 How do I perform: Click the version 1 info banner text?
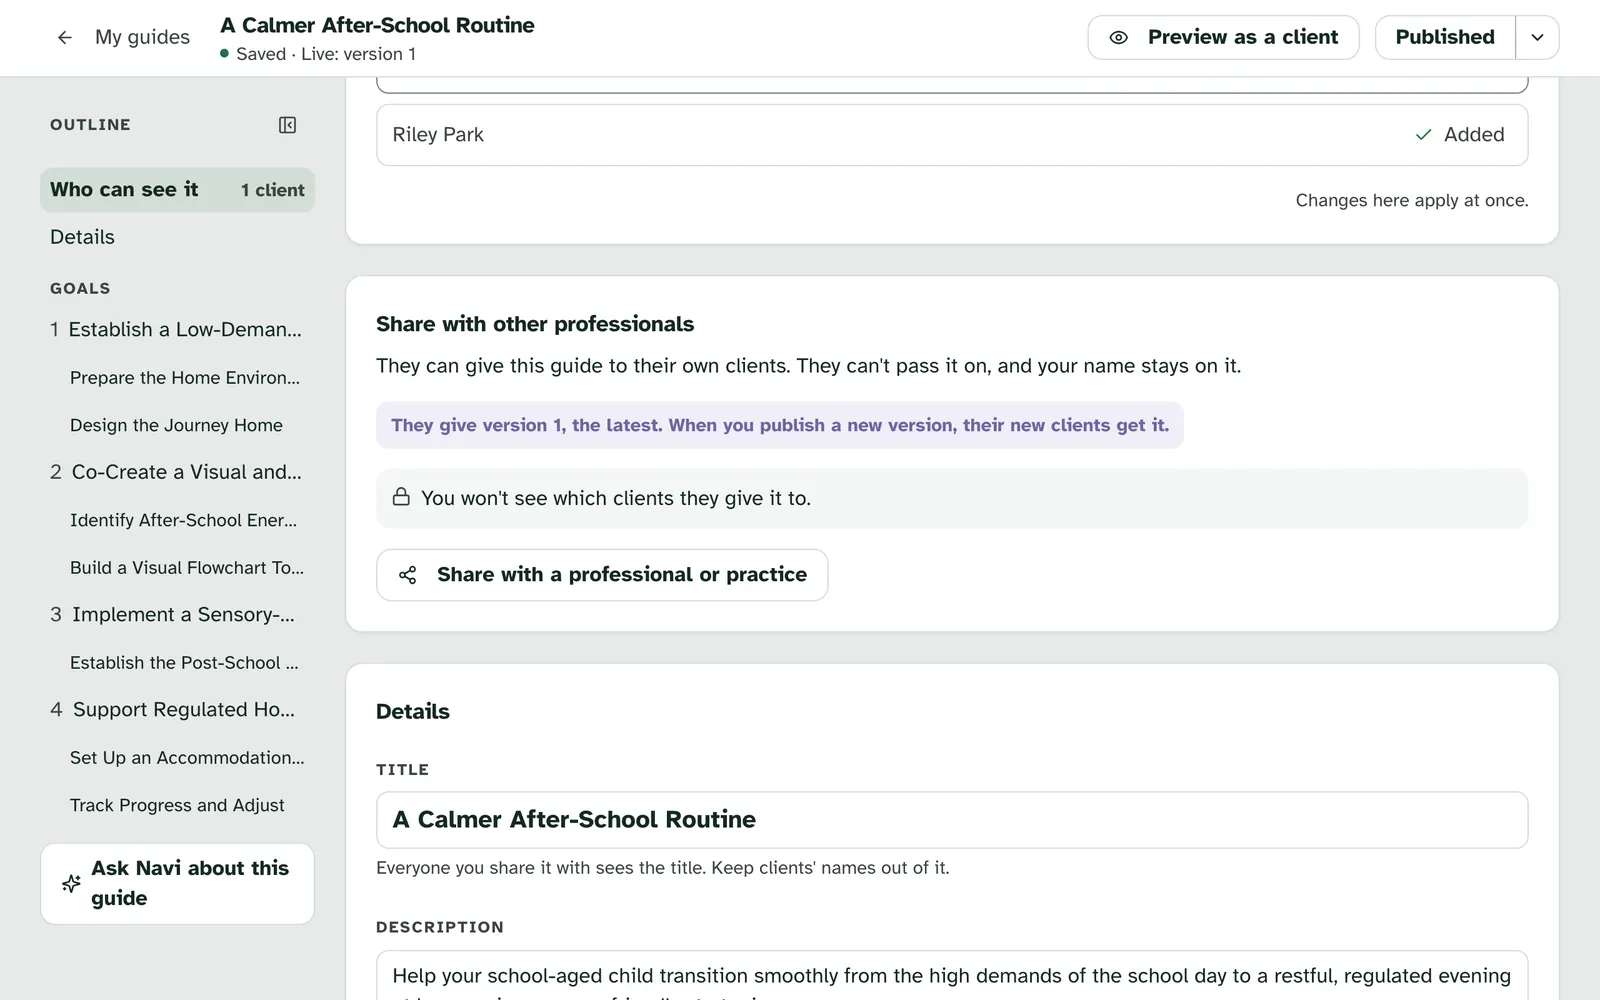pos(780,425)
